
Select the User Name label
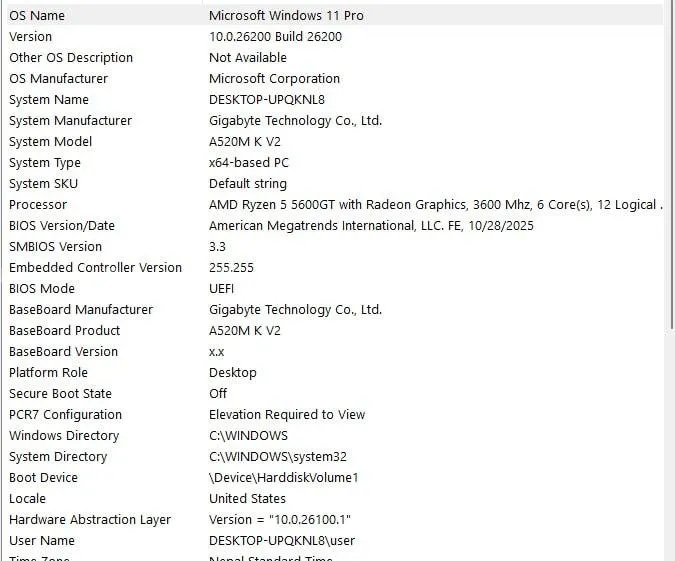(x=42, y=541)
